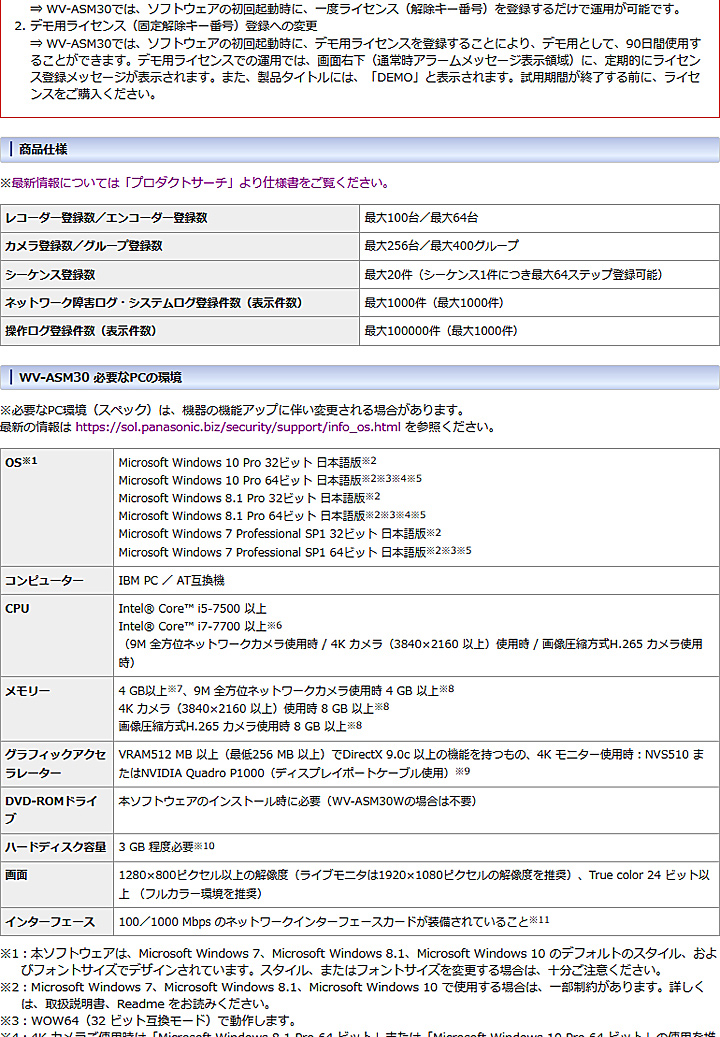Click footnote ※1 about default style
The image size is (720, 1037).
(x=359, y=962)
